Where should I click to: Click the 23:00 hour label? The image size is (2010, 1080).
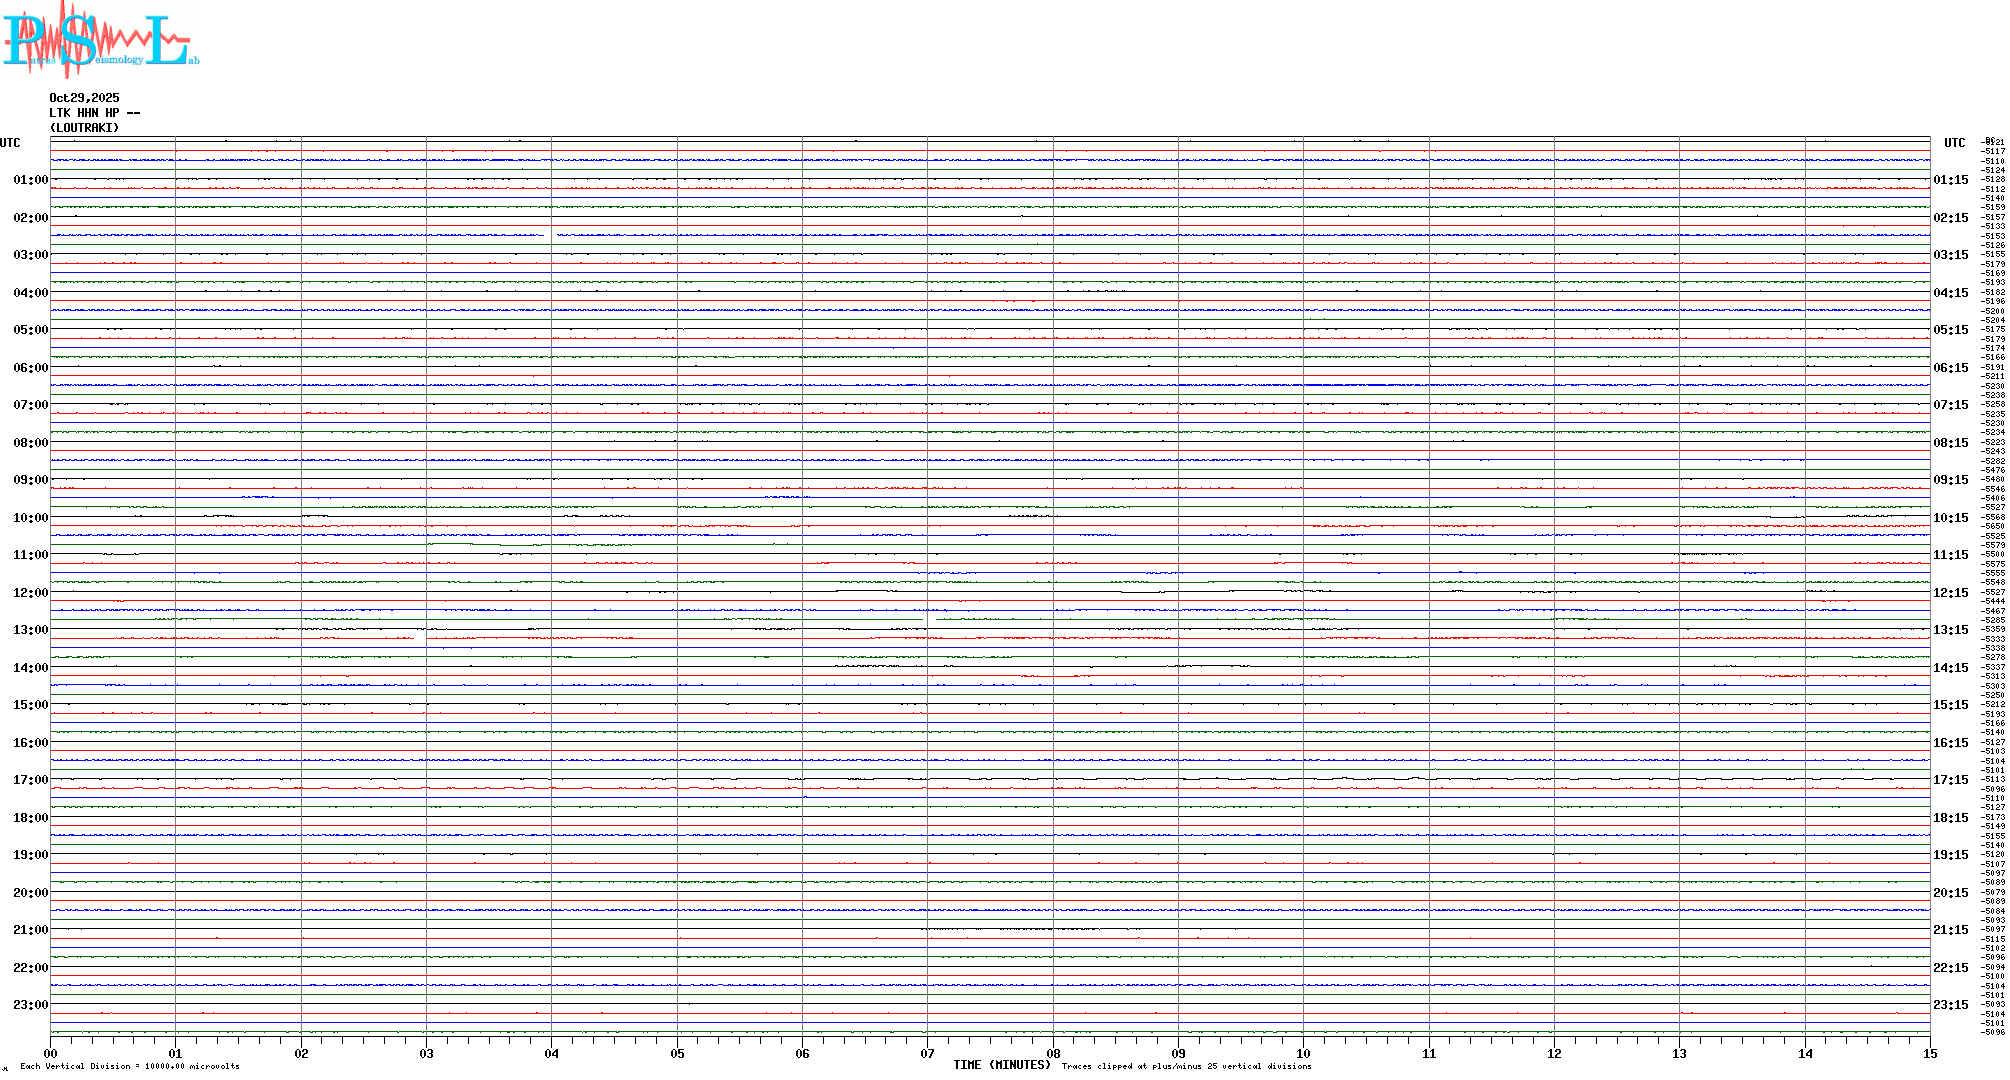point(30,1005)
